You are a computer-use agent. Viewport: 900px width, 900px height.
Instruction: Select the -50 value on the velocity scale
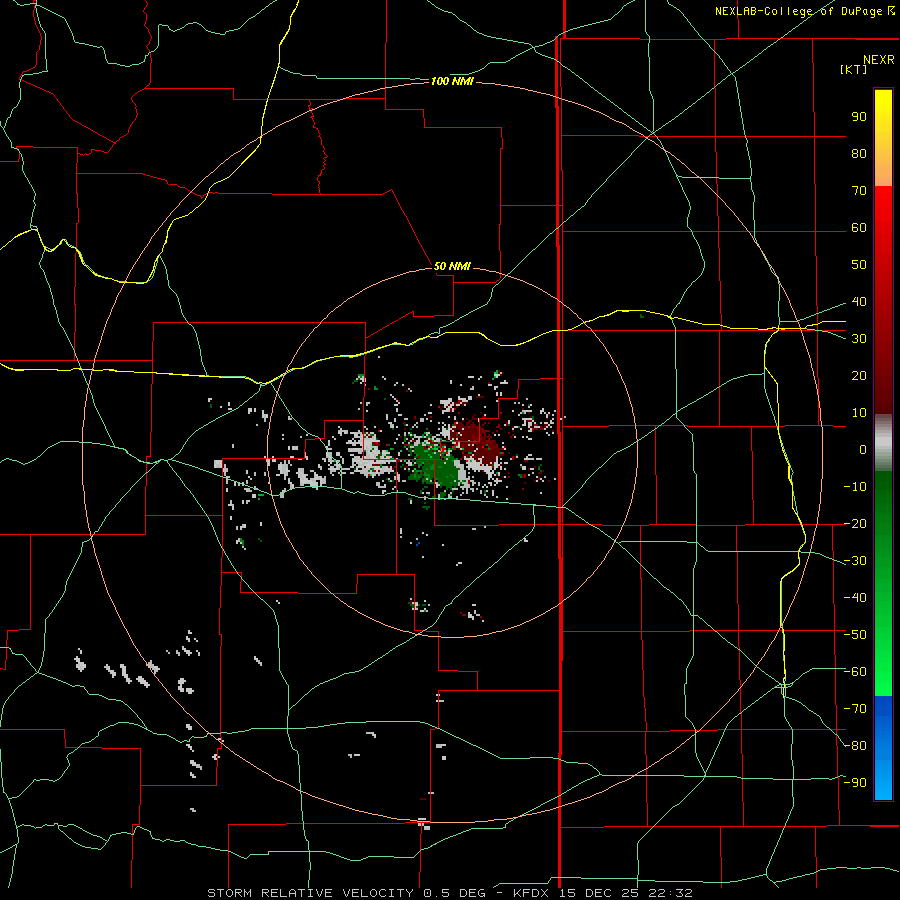pyautogui.click(x=855, y=635)
